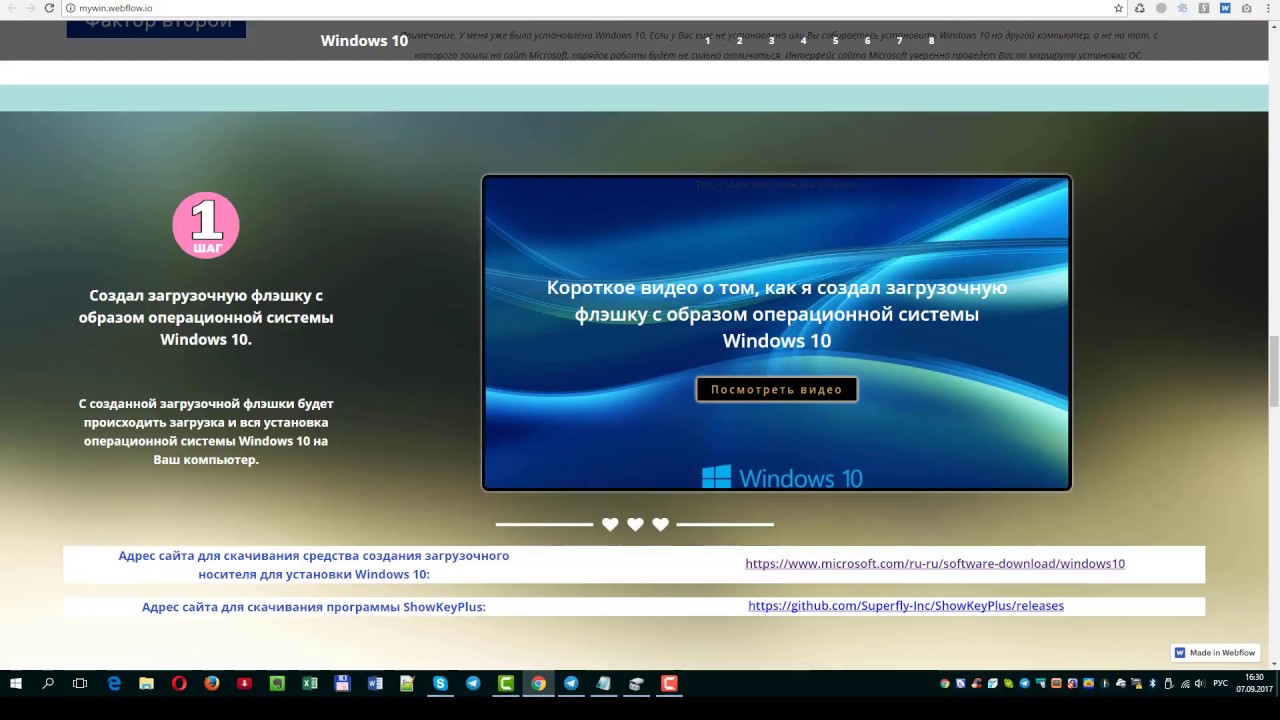Open the microsoft.com software-download link
The width and height of the screenshot is (1280, 720).
[935, 564]
